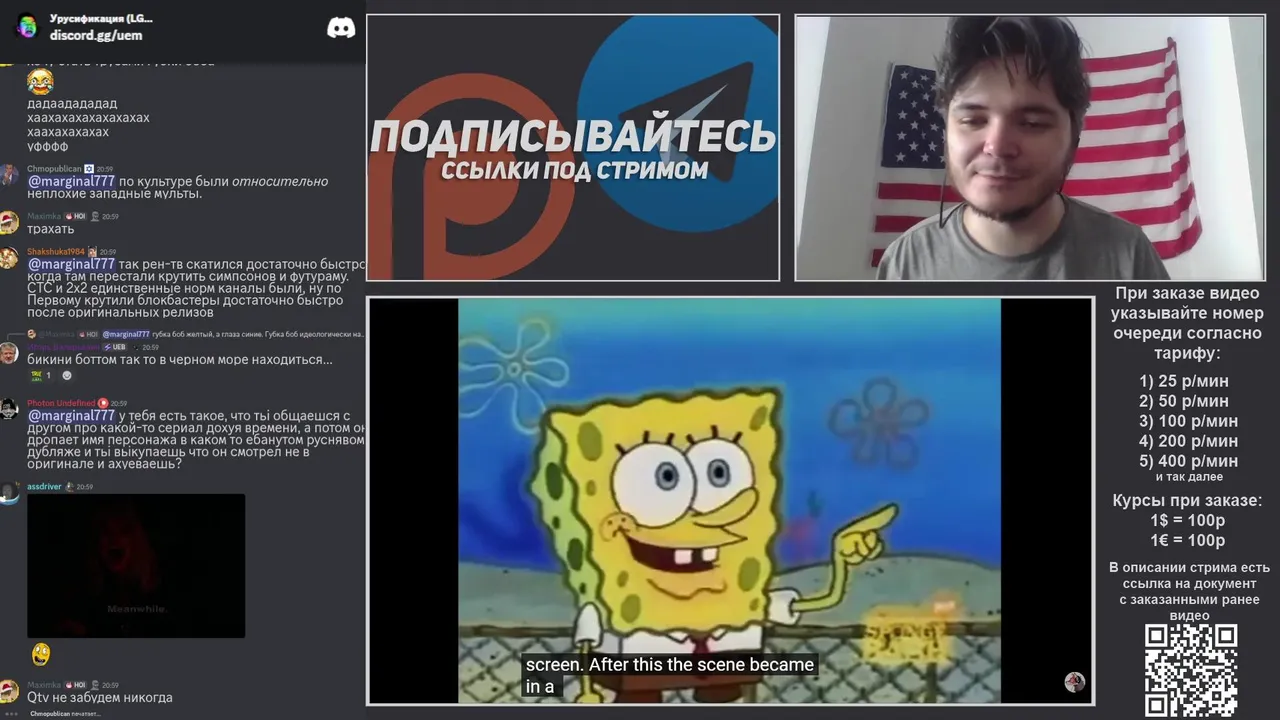Click the @marginal777 mention in Shakshuka1984's message
Image resolution: width=1280 pixels, height=720 pixels.
point(71,265)
